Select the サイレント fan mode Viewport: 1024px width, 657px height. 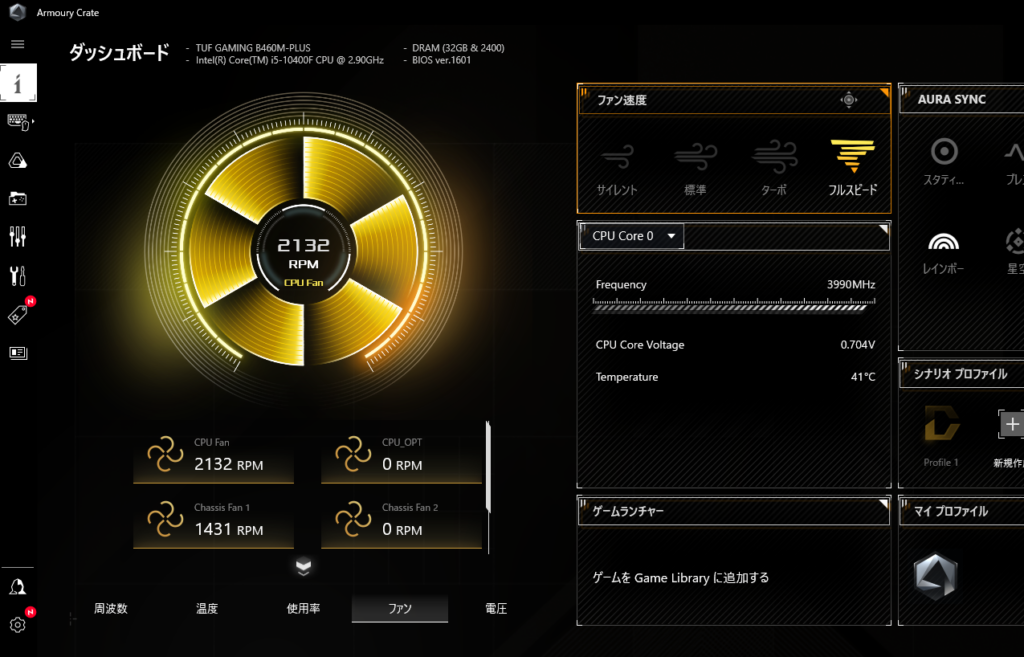pos(617,168)
